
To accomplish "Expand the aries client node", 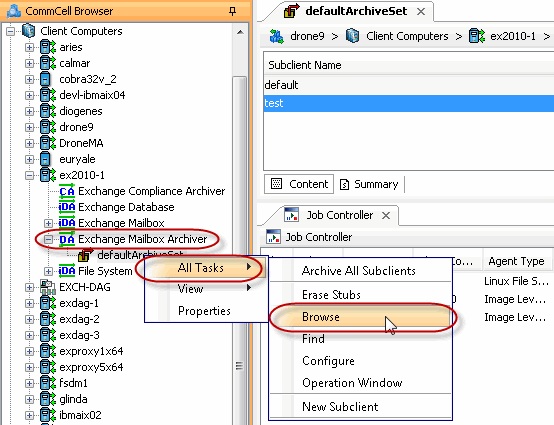I will coord(30,47).
